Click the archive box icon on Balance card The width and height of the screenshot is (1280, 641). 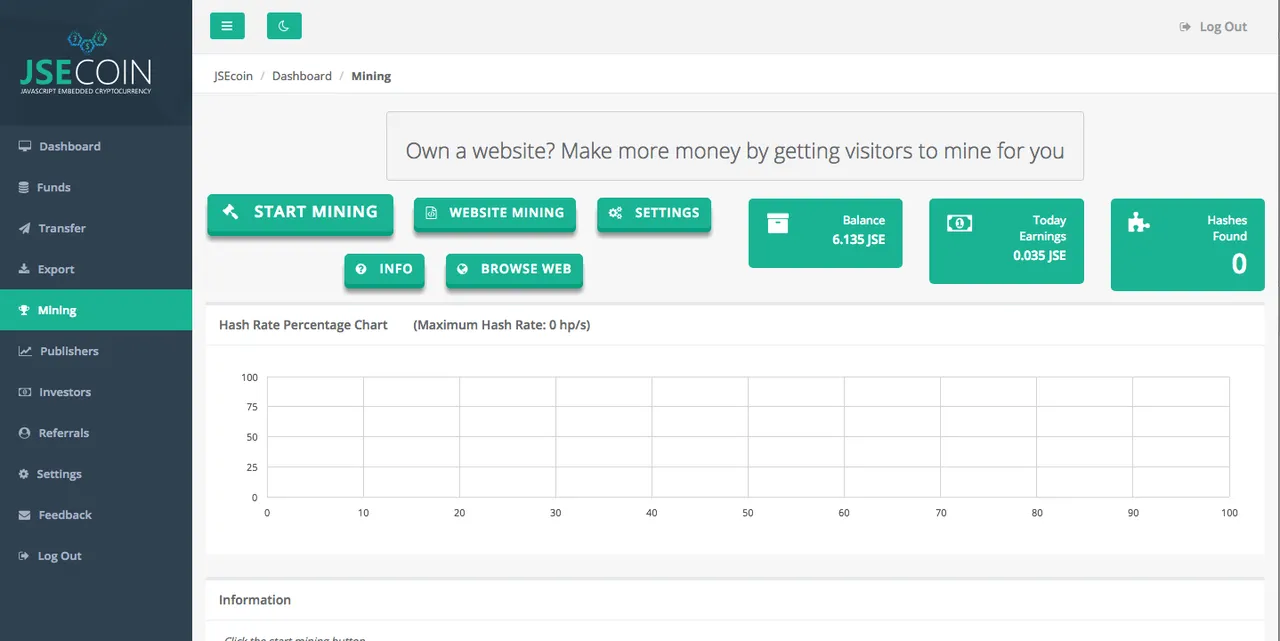(x=778, y=223)
